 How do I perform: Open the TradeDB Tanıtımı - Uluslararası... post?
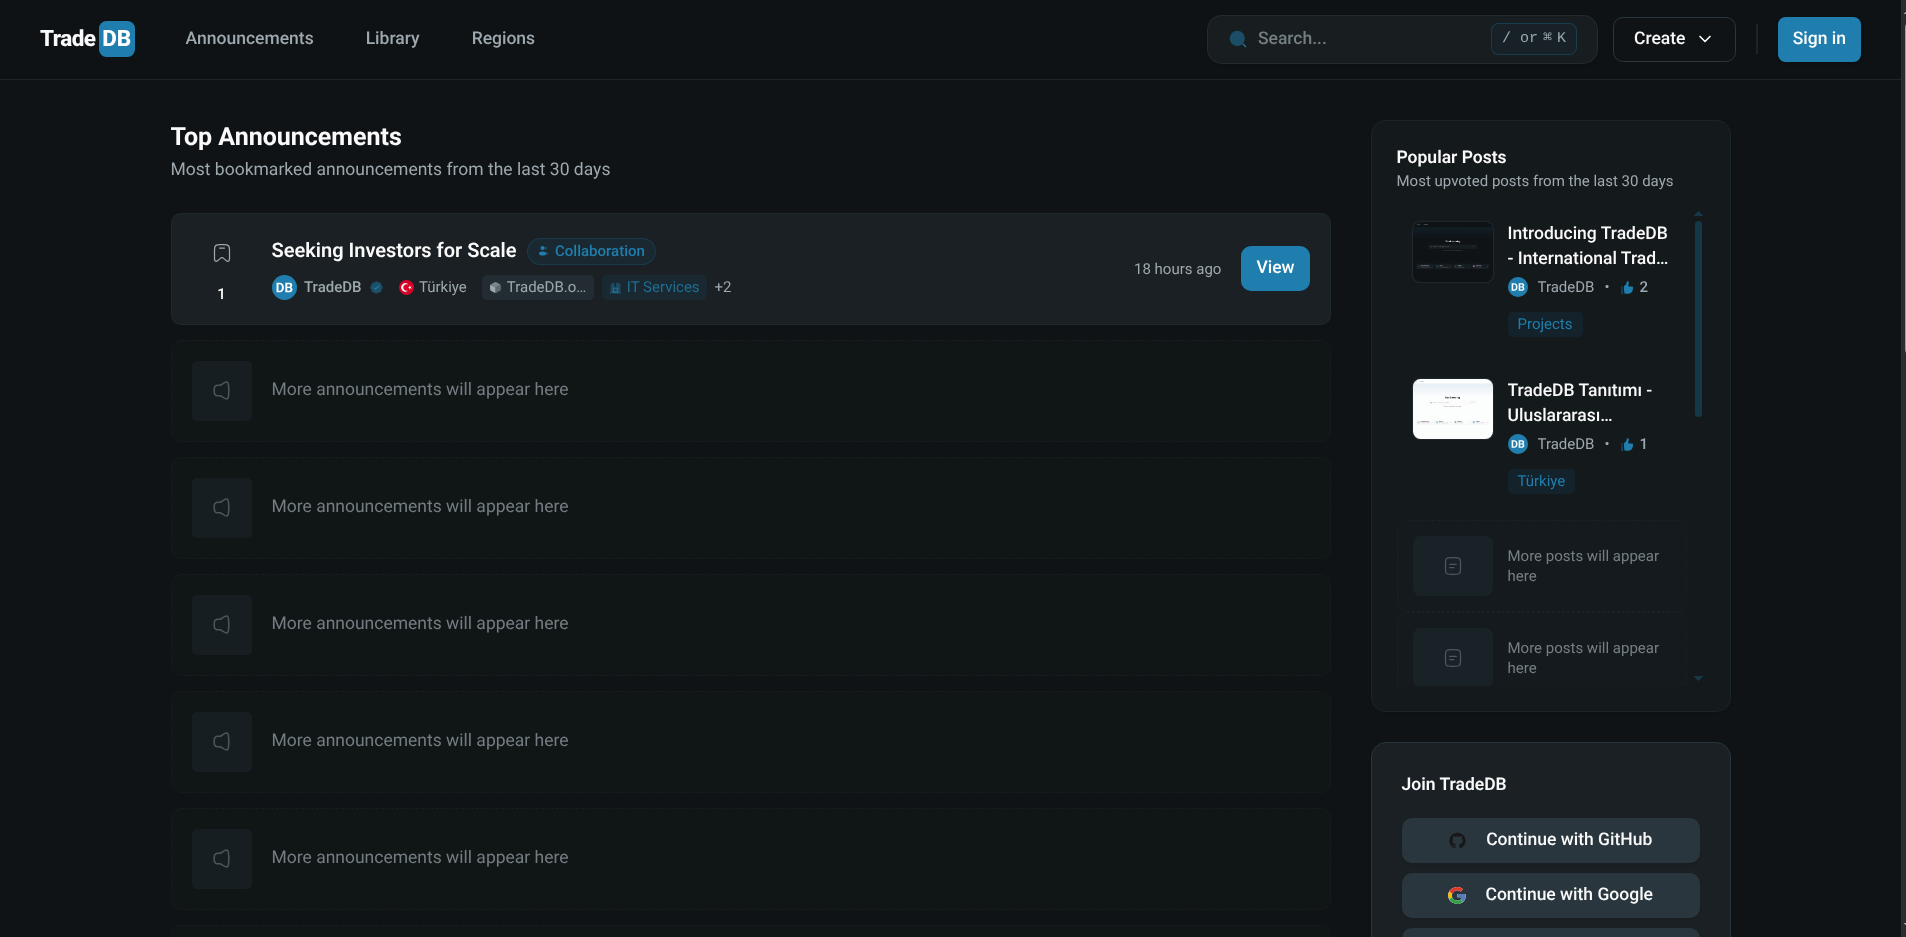[x=1579, y=402]
